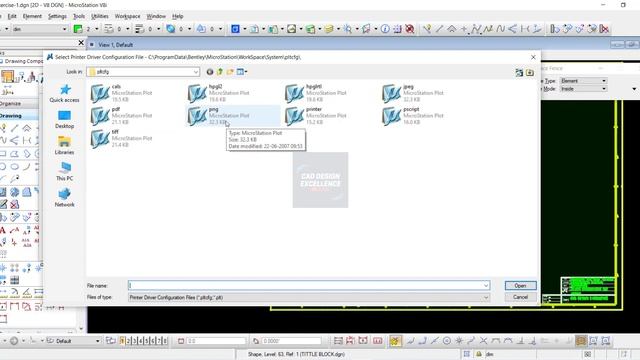Select the Place Text tool in Drawing tasks

3,230
